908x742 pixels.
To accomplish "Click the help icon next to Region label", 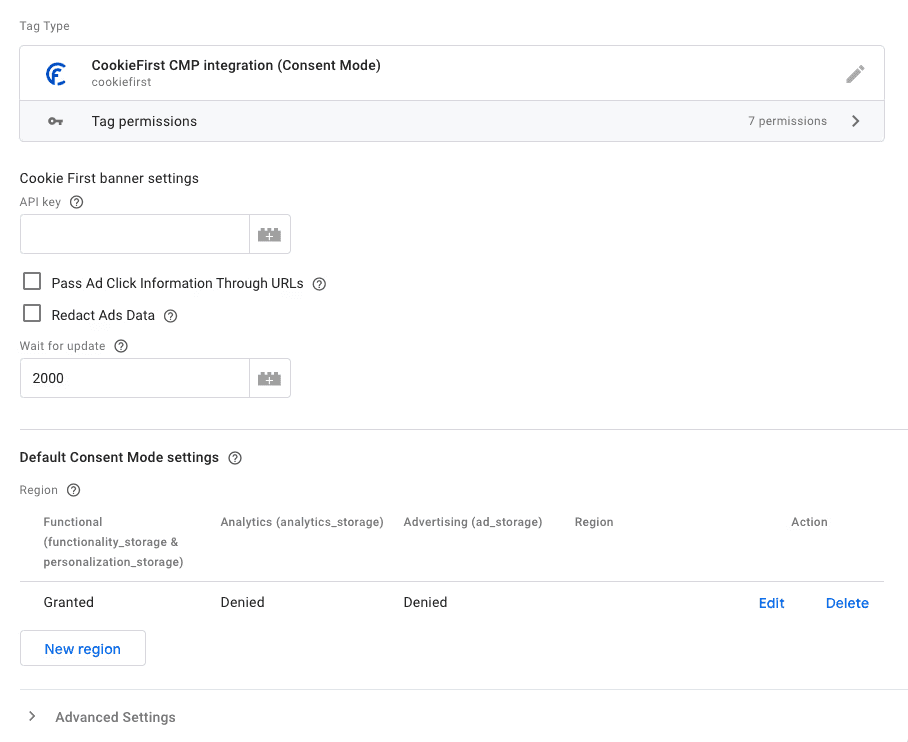I will point(73,490).
